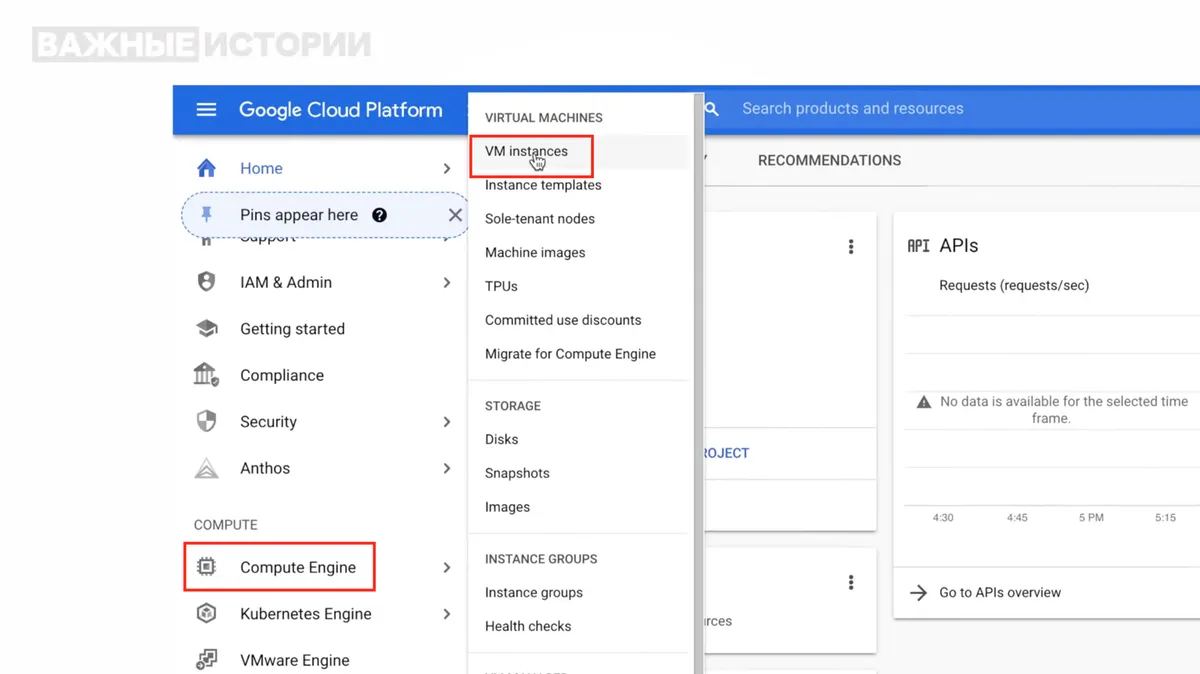Image resolution: width=1200 pixels, height=674 pixels.
Task: Switch to the Recommendations tab
Action: tap(829, 160)
